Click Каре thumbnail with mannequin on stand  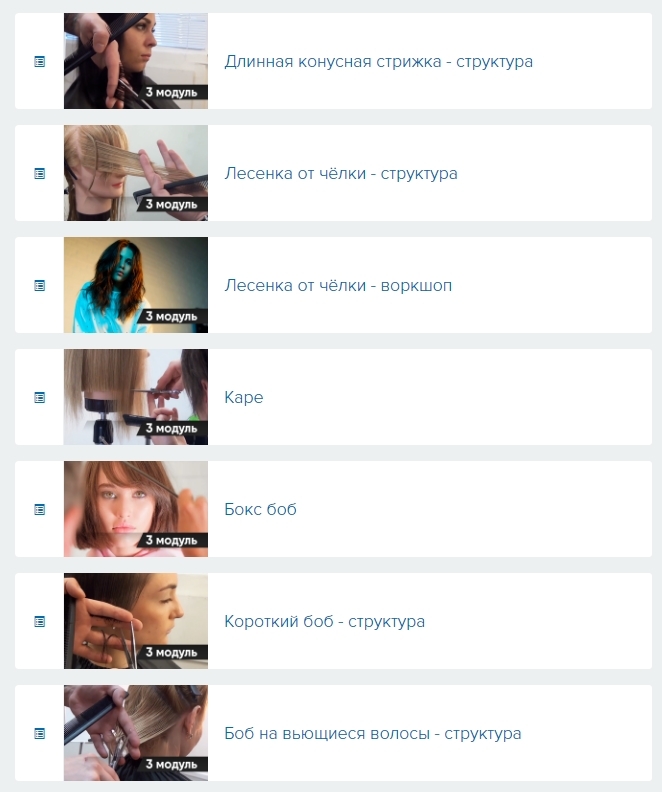point(136,397)
